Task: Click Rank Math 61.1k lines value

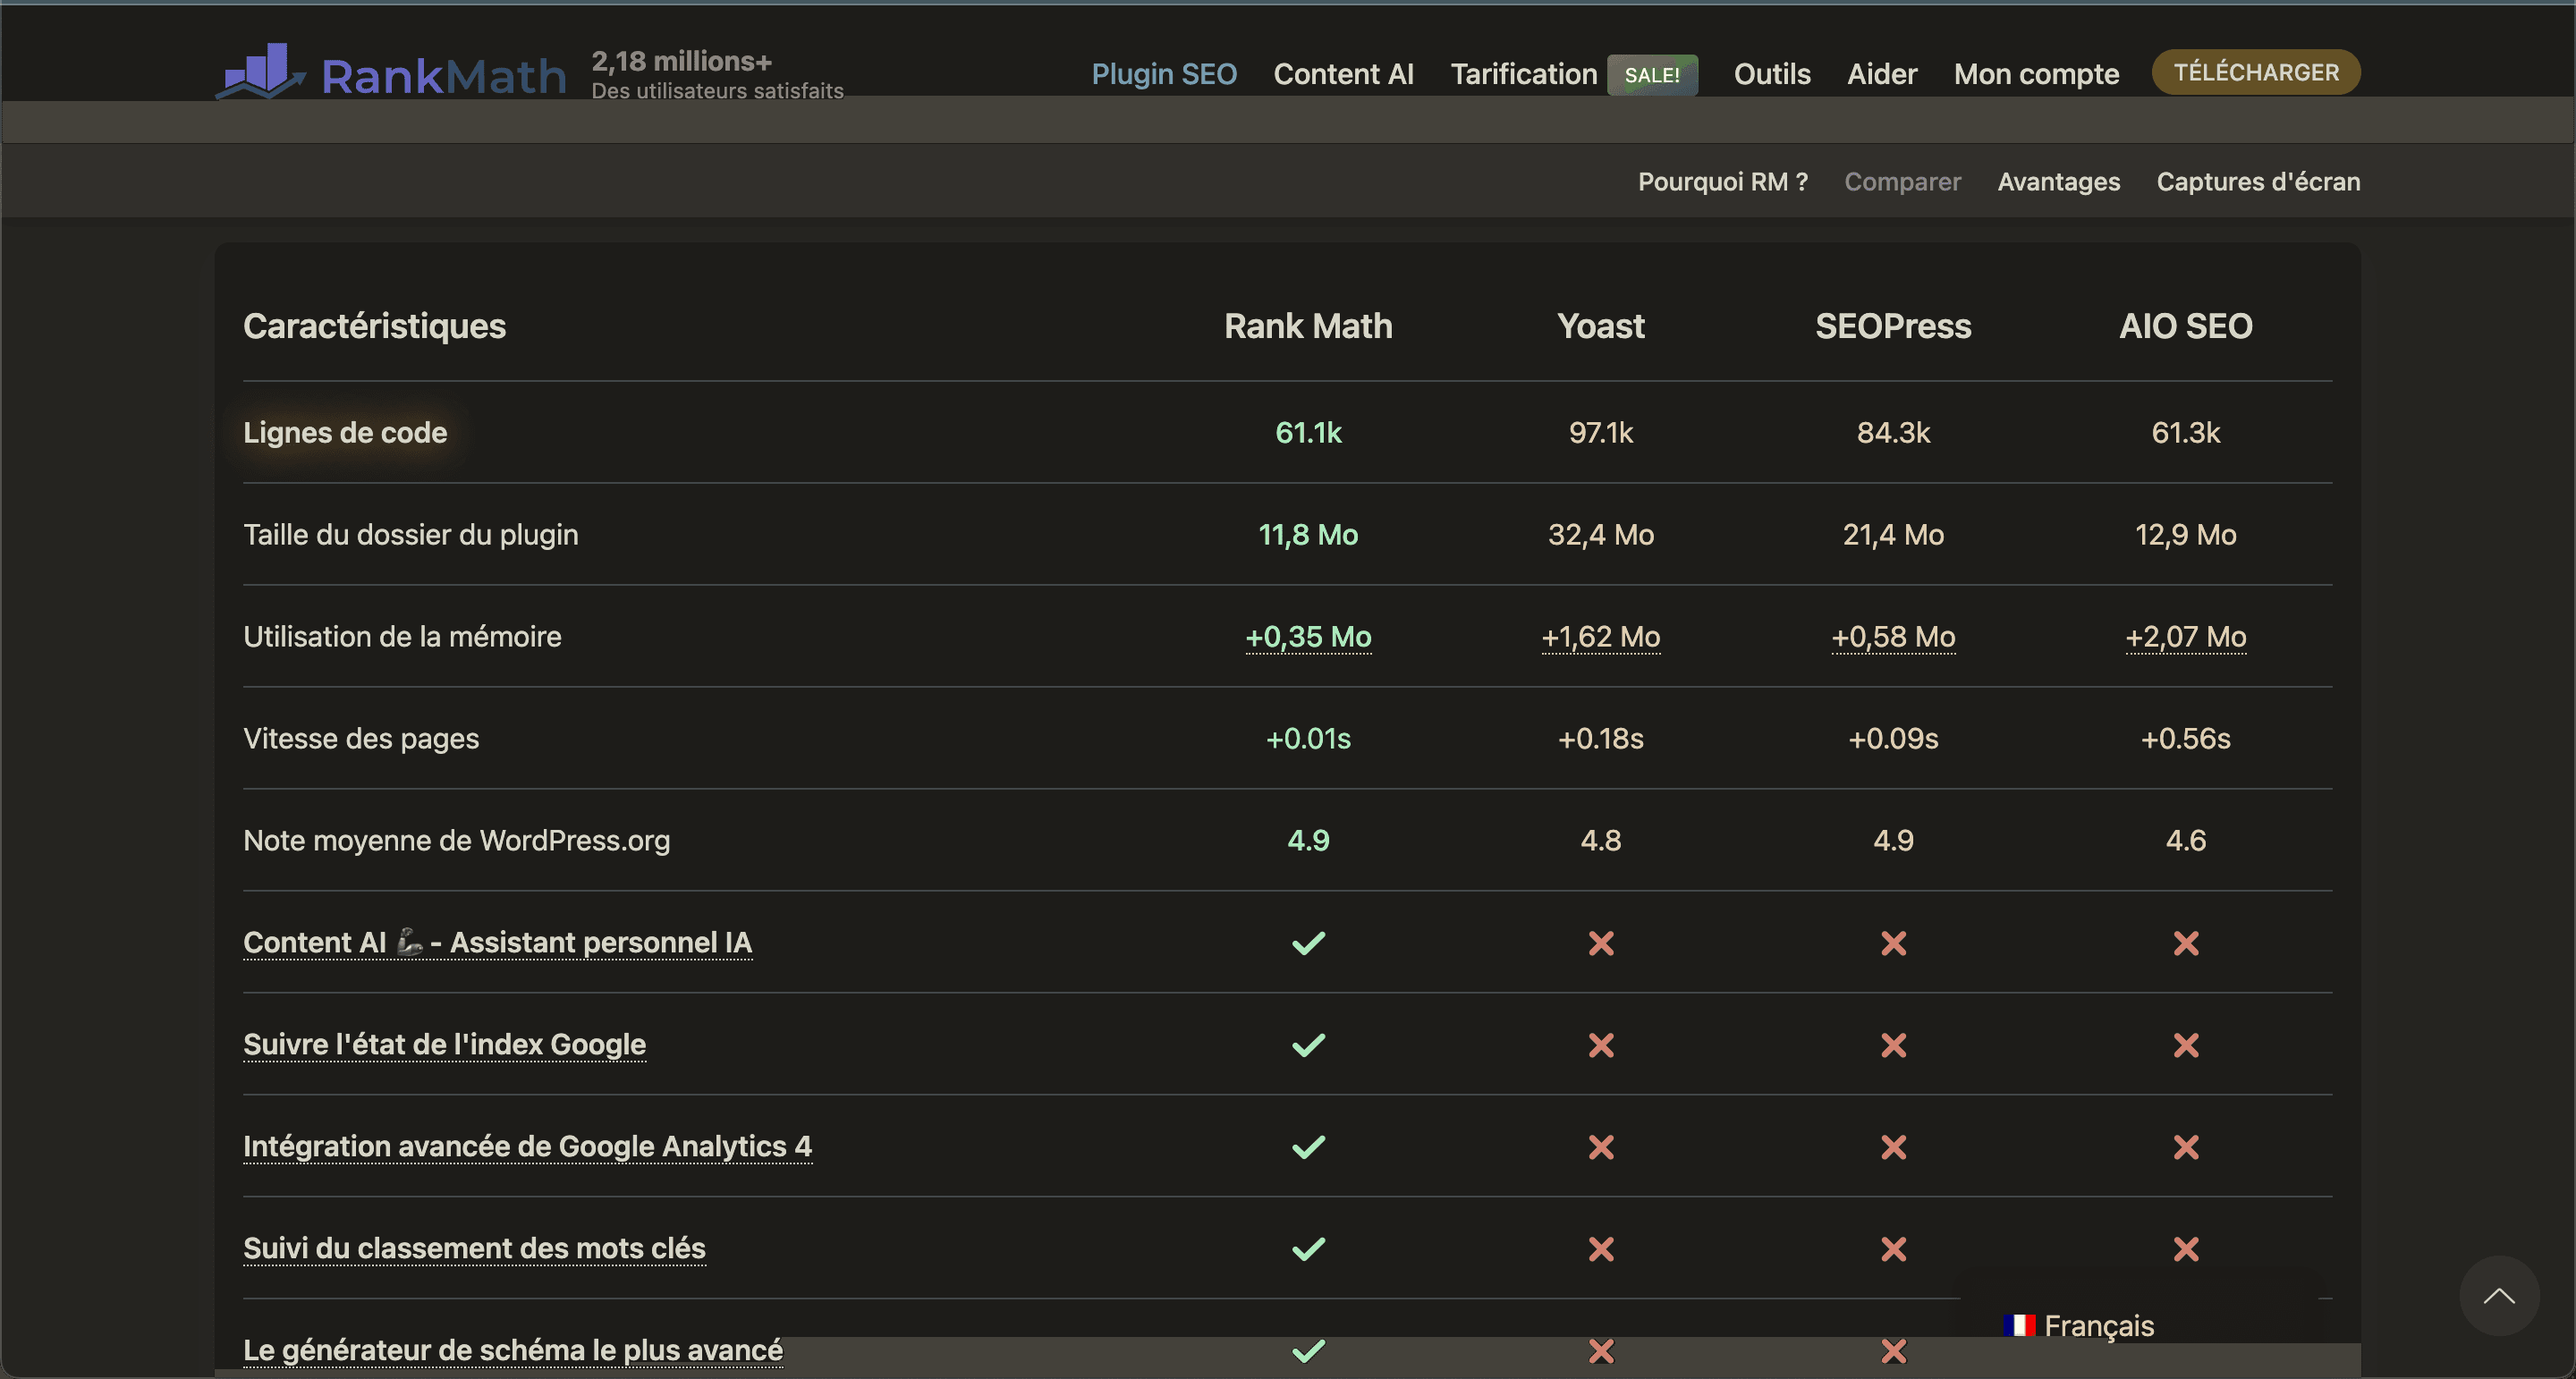Action: tap(1308, 432)
